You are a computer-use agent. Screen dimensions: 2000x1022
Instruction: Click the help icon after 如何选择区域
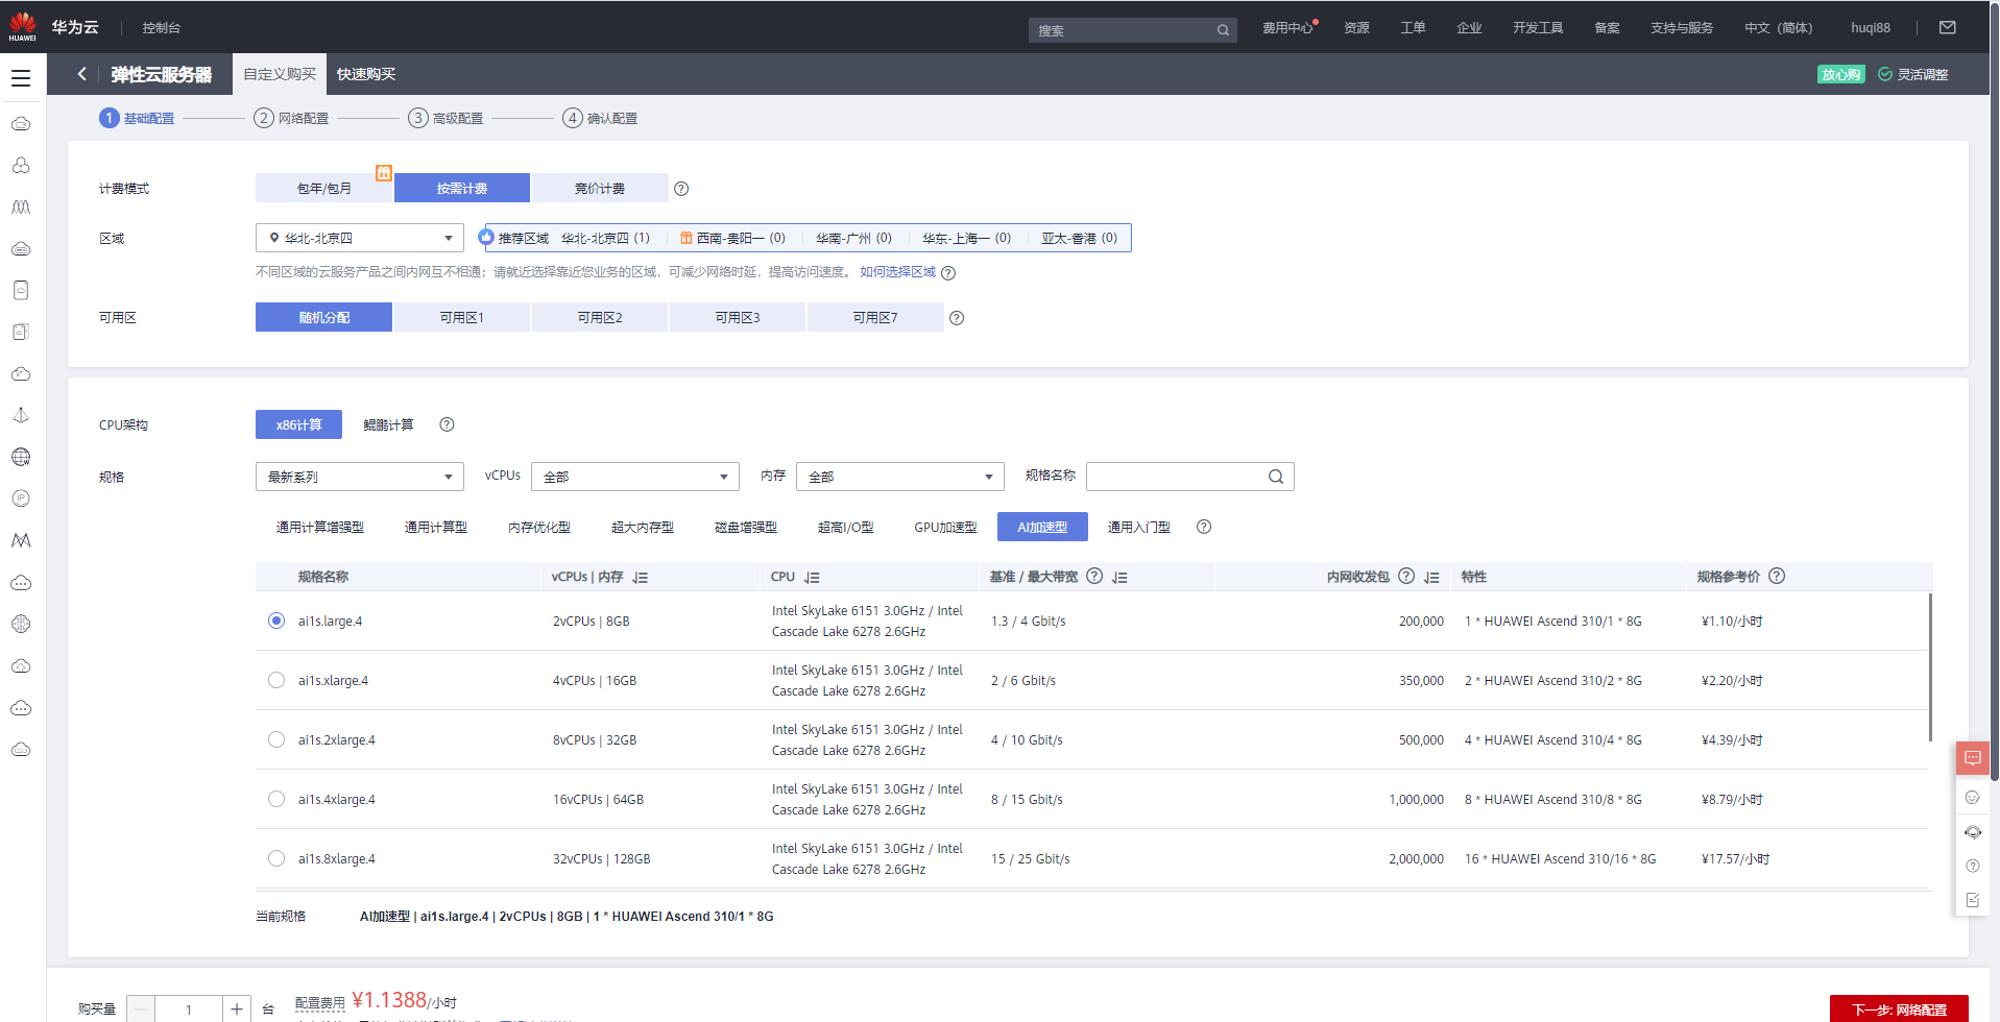click(x=948, y=273)
